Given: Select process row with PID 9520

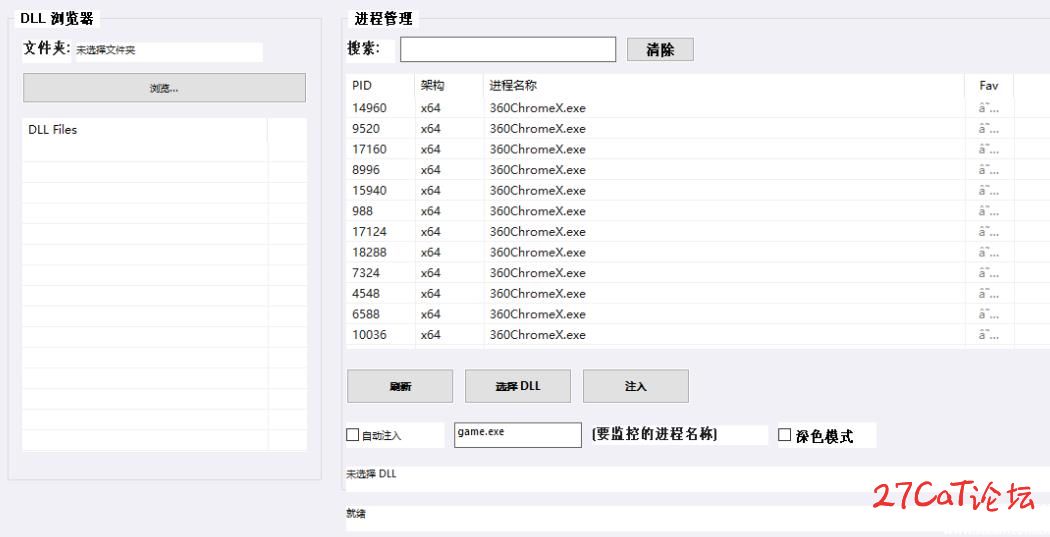Looking at the screenshot, I should (698, 129).
